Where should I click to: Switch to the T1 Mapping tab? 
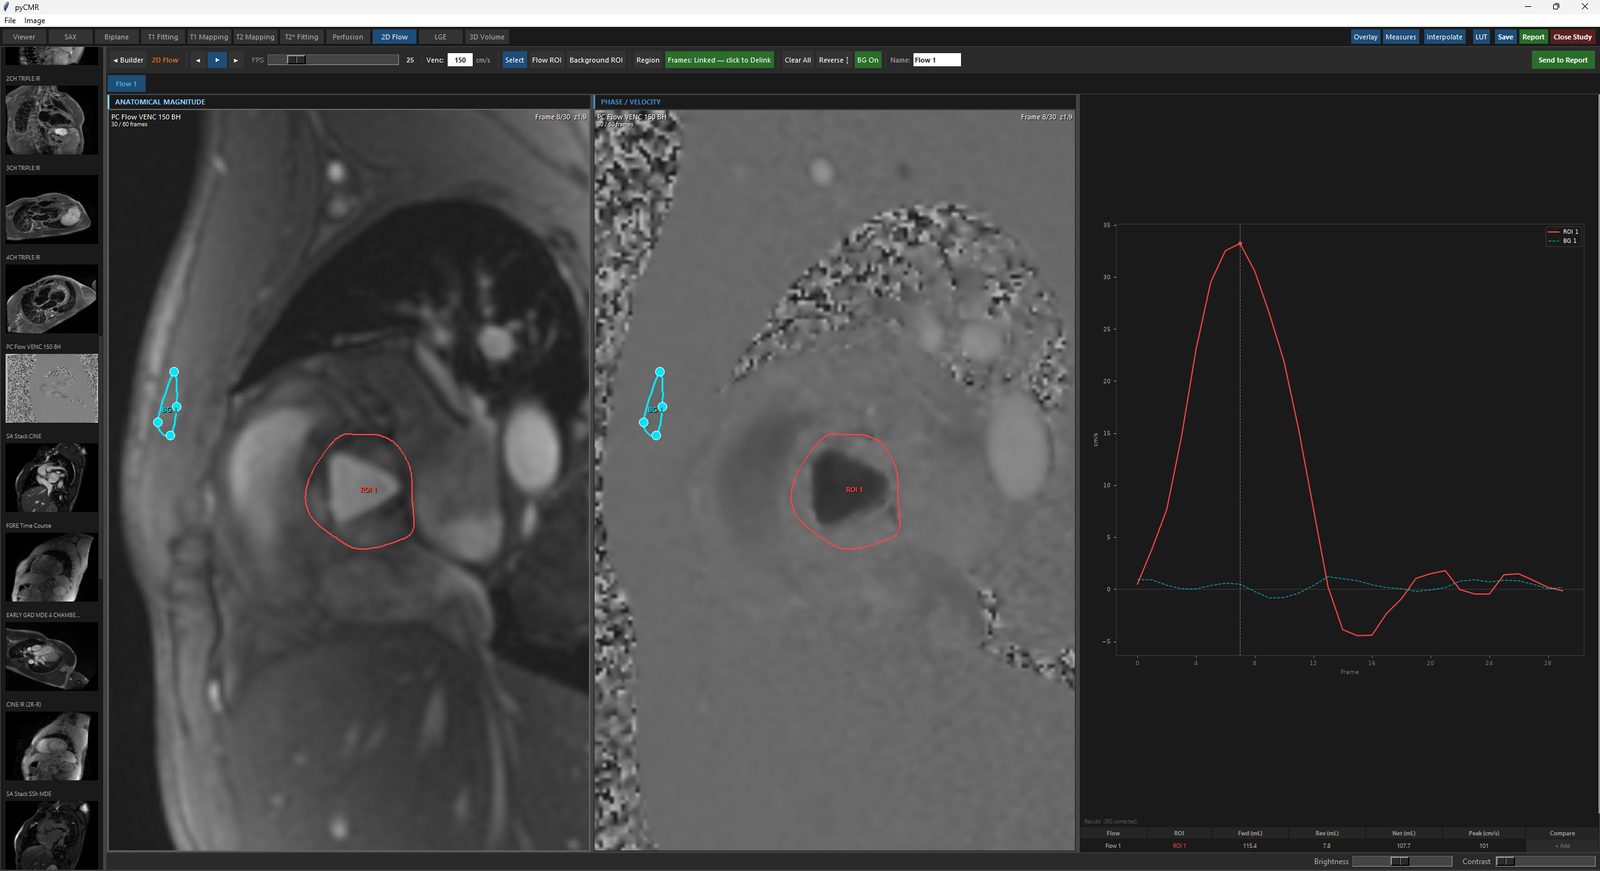tap(209, 37)
